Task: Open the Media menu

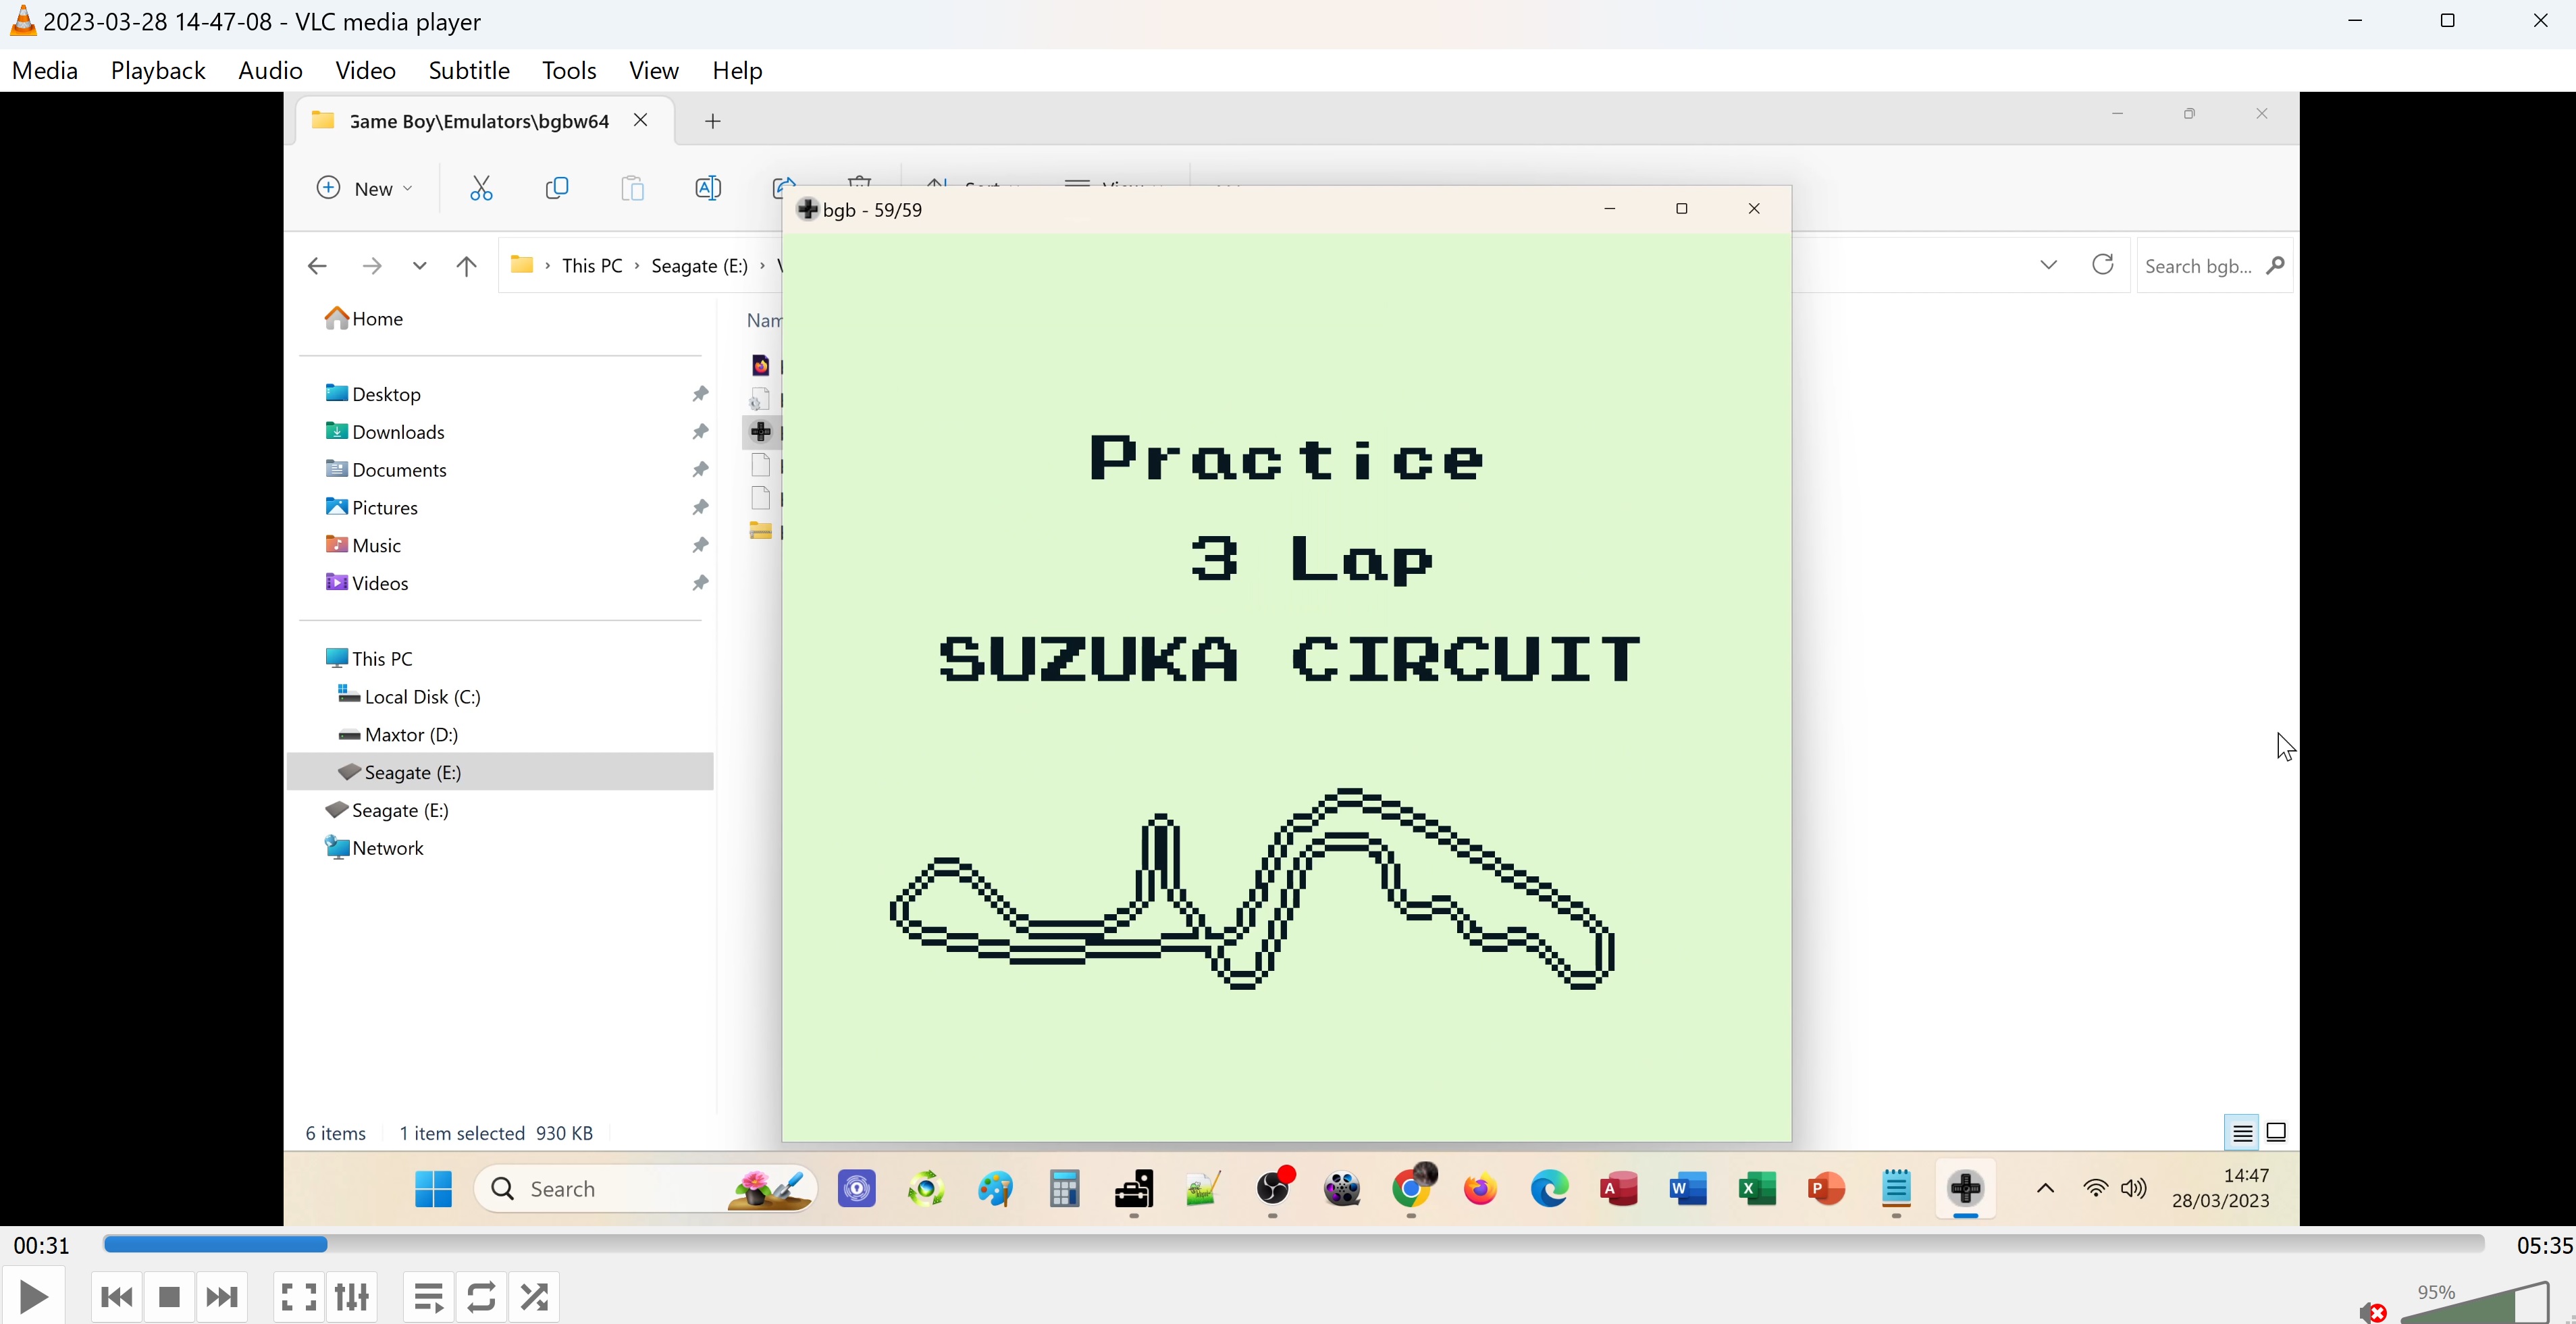Action: [x=45, y=71]
